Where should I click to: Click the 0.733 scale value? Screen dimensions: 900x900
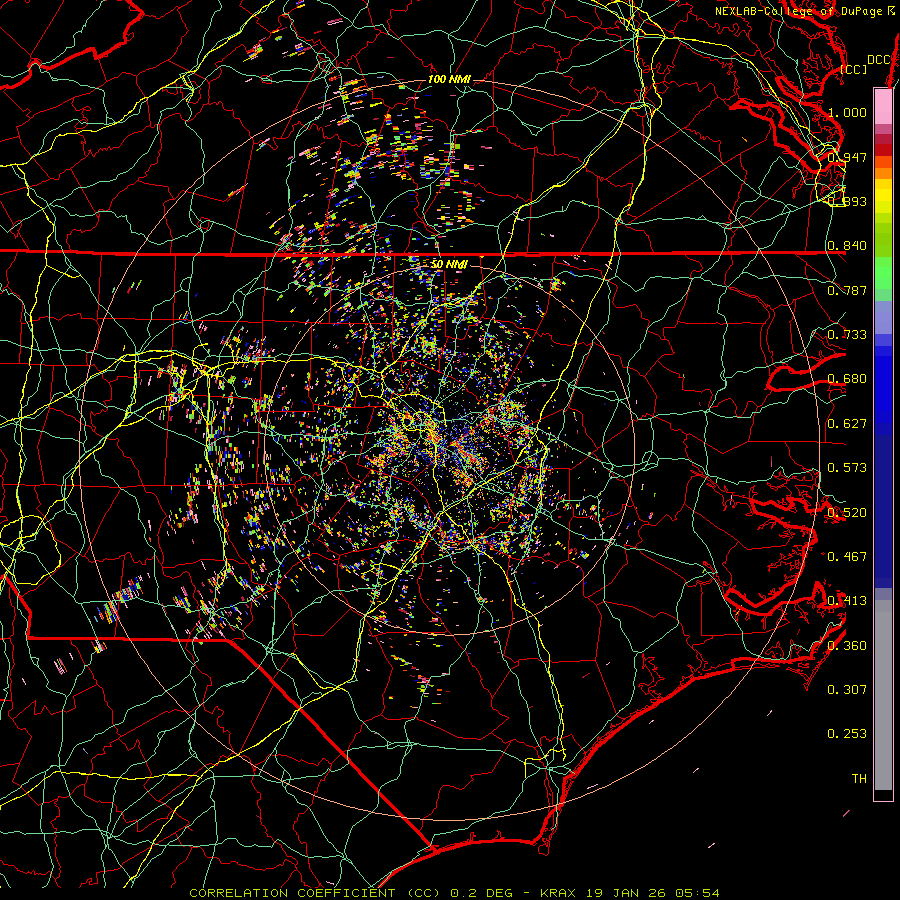[847, 335]
